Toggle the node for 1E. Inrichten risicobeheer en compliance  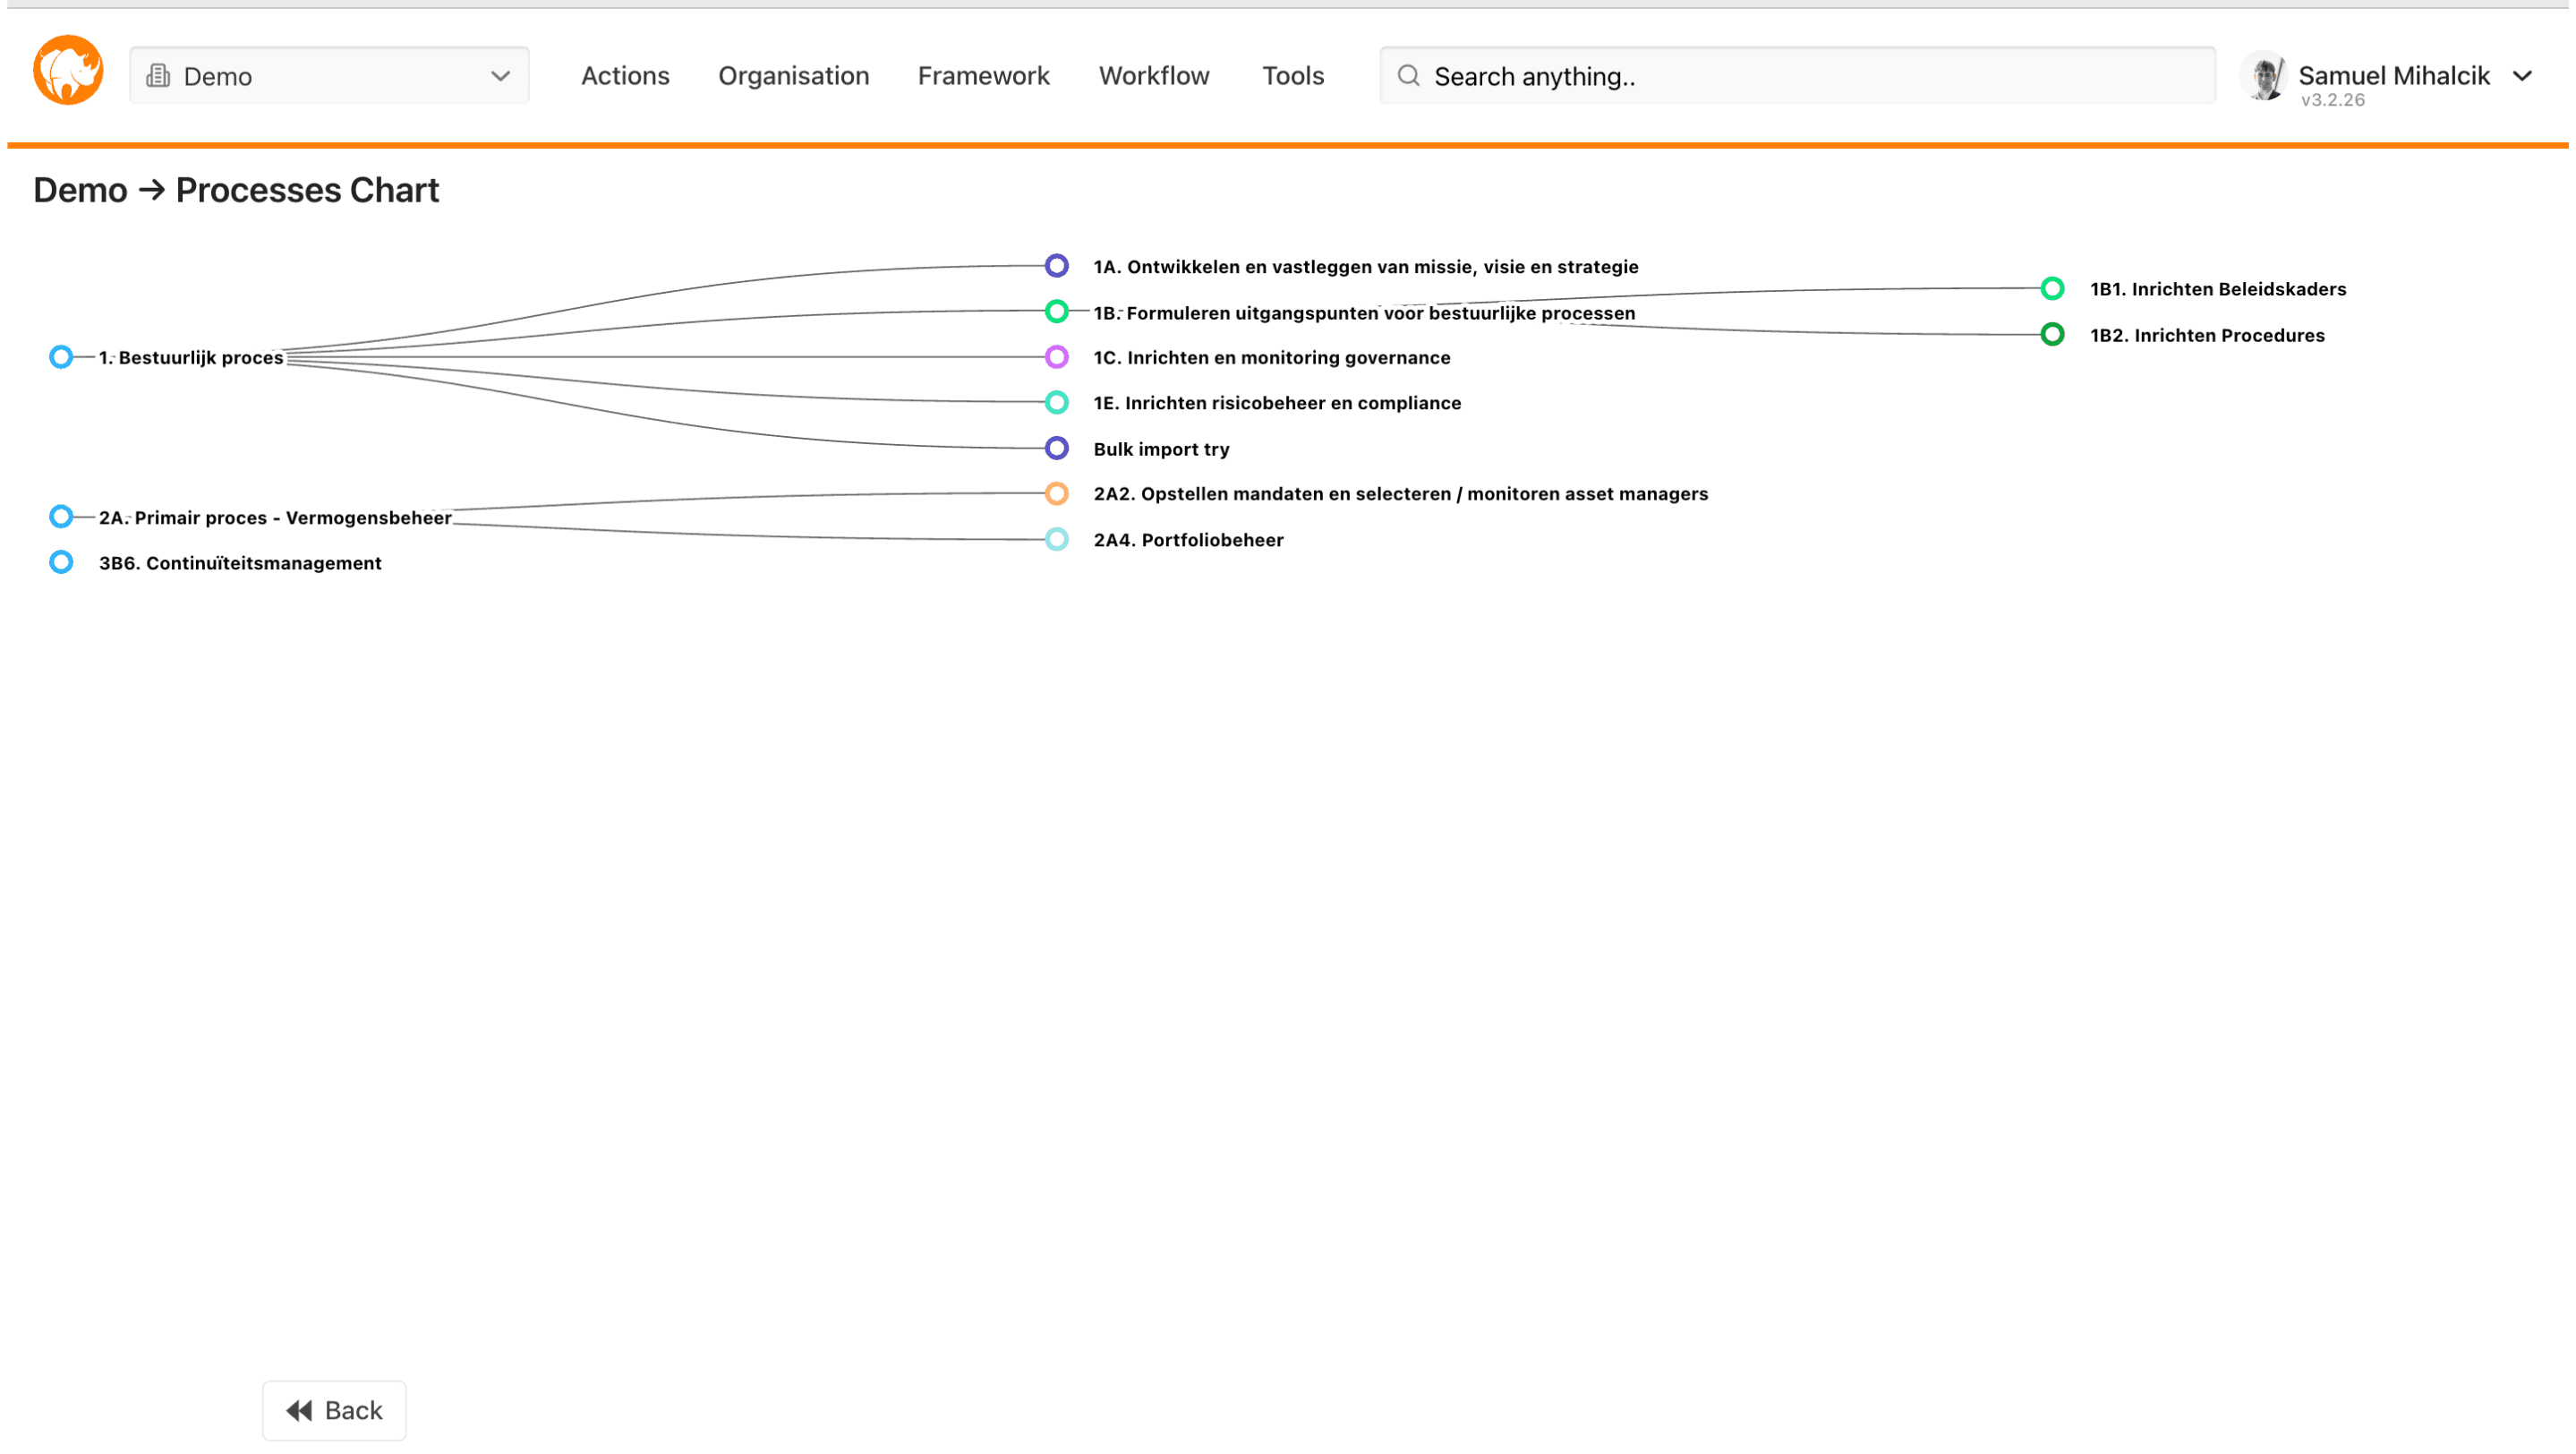(x=1055, y=402)
